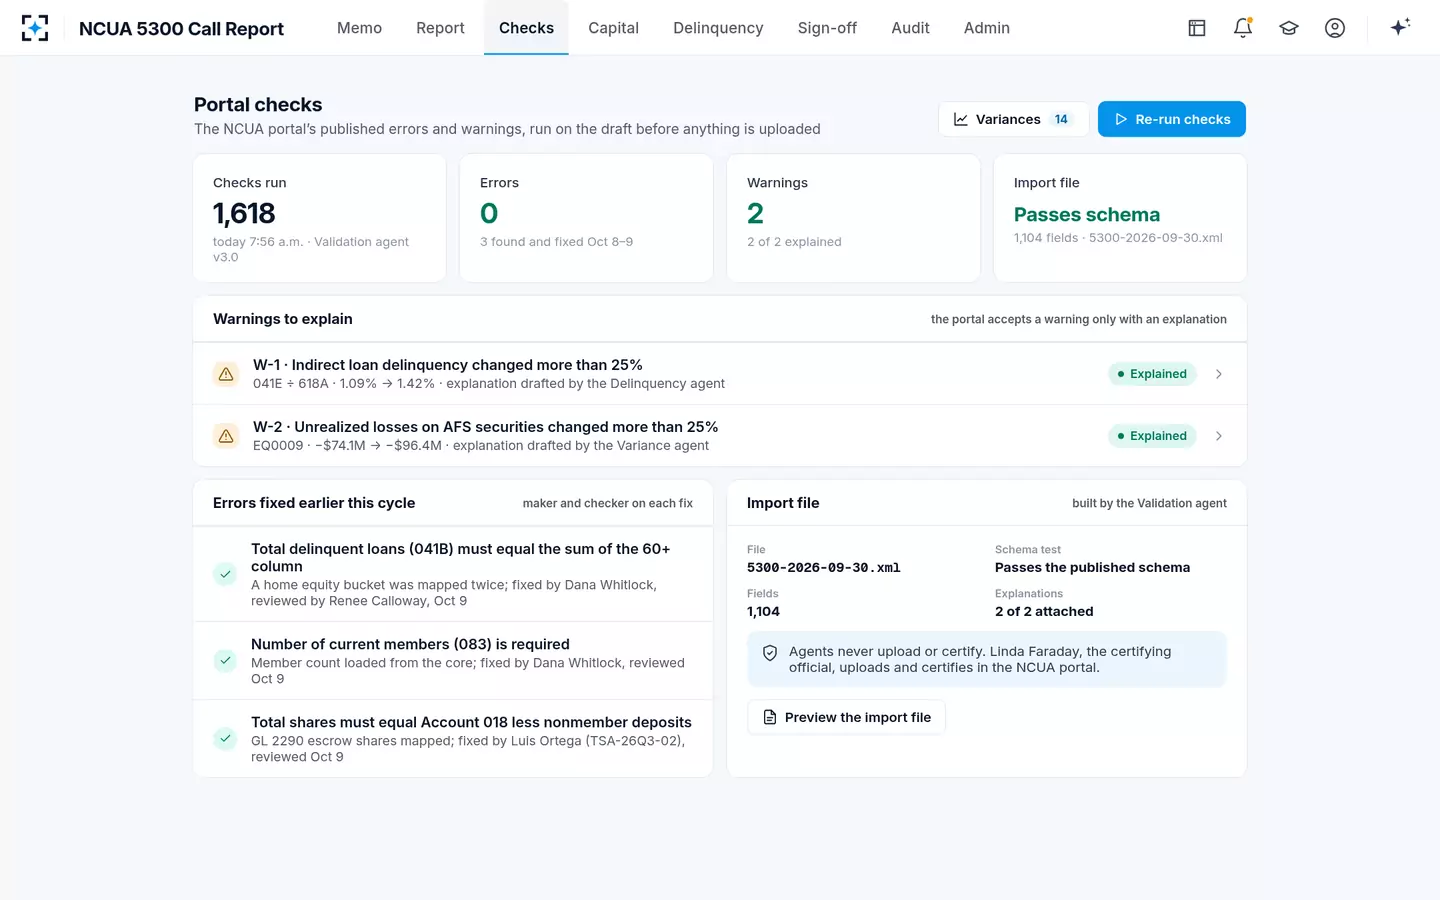Screen dimensions: 1440x900
Task: Open the Capital tab
Action: click(x=613, y=28)
